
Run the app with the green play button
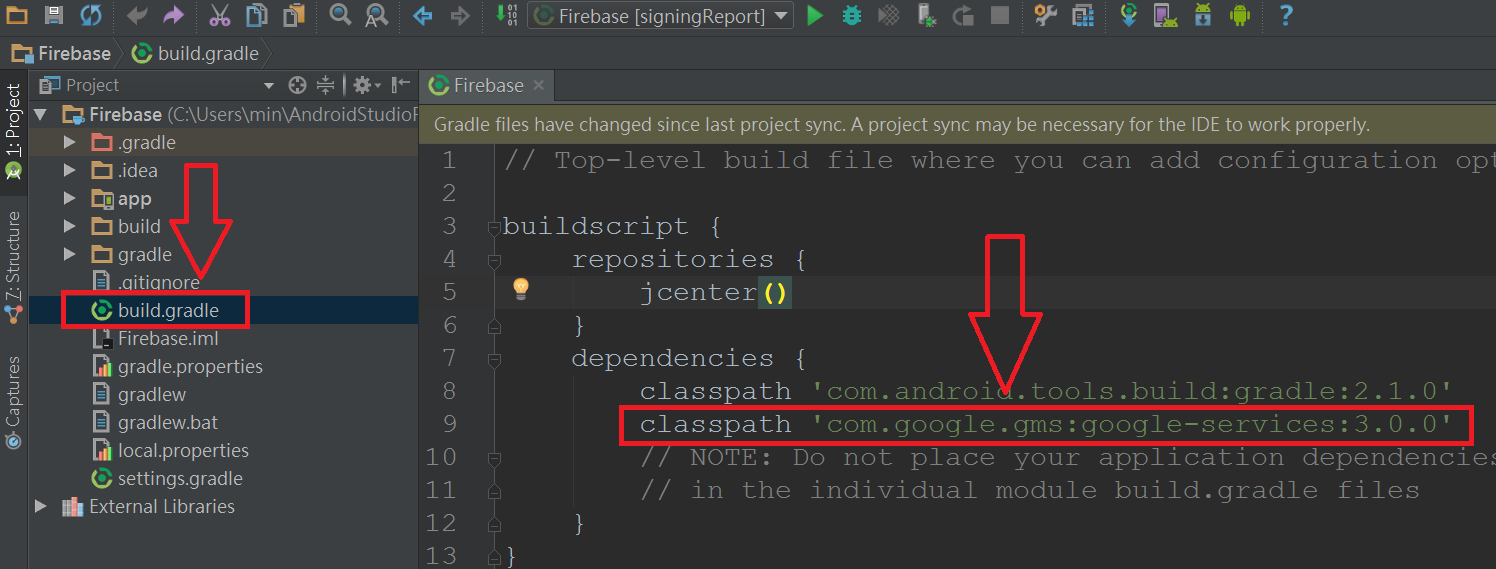pos(815,15)
